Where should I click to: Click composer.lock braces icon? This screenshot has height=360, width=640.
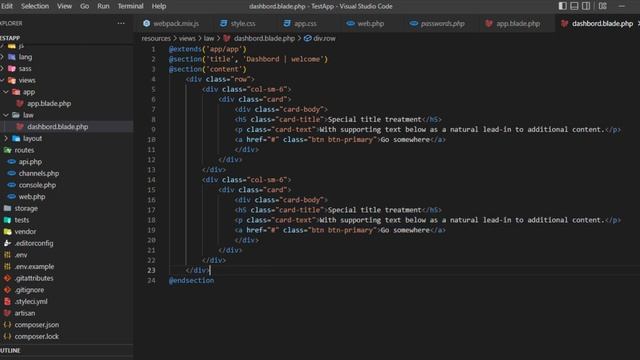tap(8, 337)
